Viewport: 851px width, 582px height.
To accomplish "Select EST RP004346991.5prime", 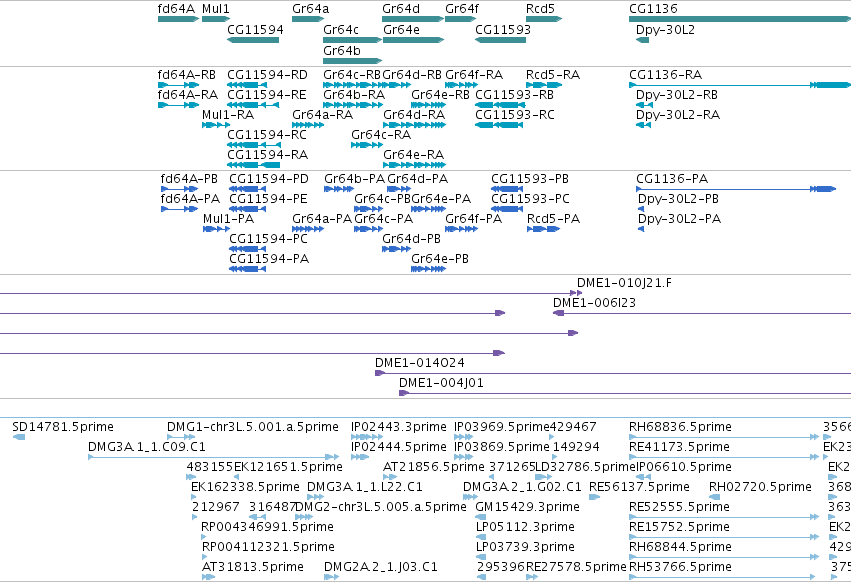I will point(204,537).
